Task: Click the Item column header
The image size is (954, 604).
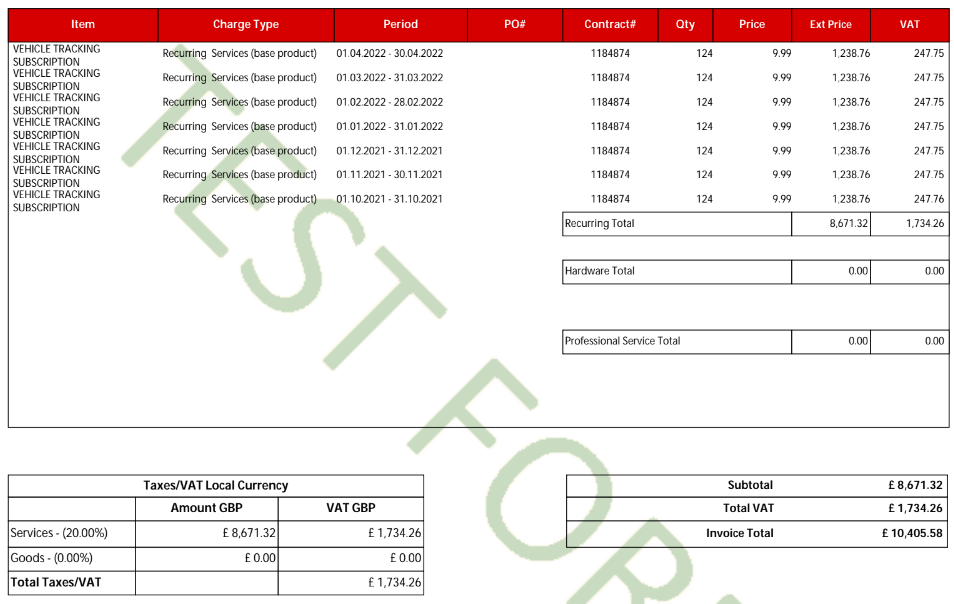Action: 83,25
